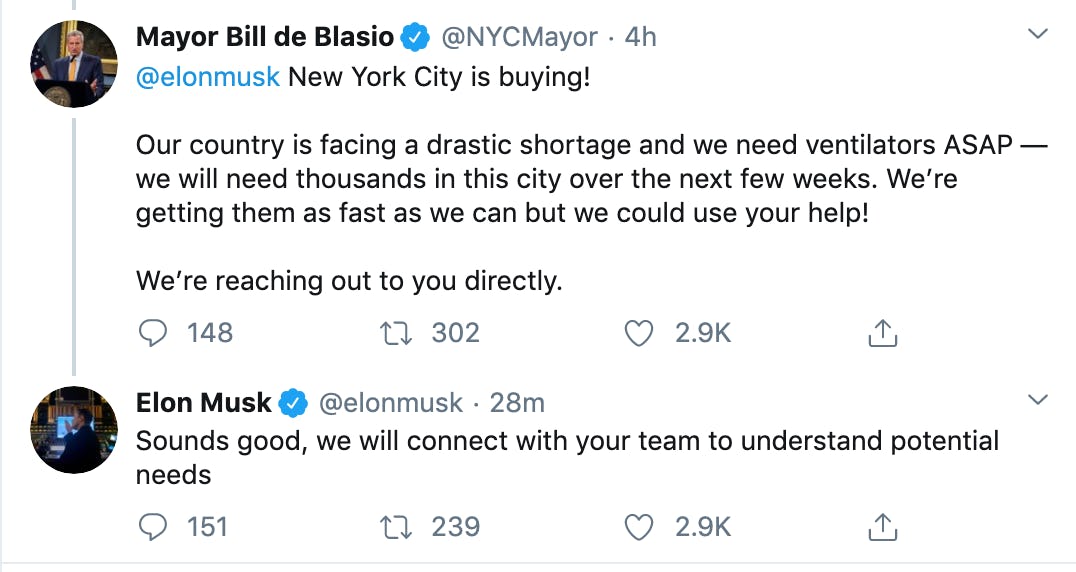Like Elon Musk's reply tweet

(x=639, y=525)
